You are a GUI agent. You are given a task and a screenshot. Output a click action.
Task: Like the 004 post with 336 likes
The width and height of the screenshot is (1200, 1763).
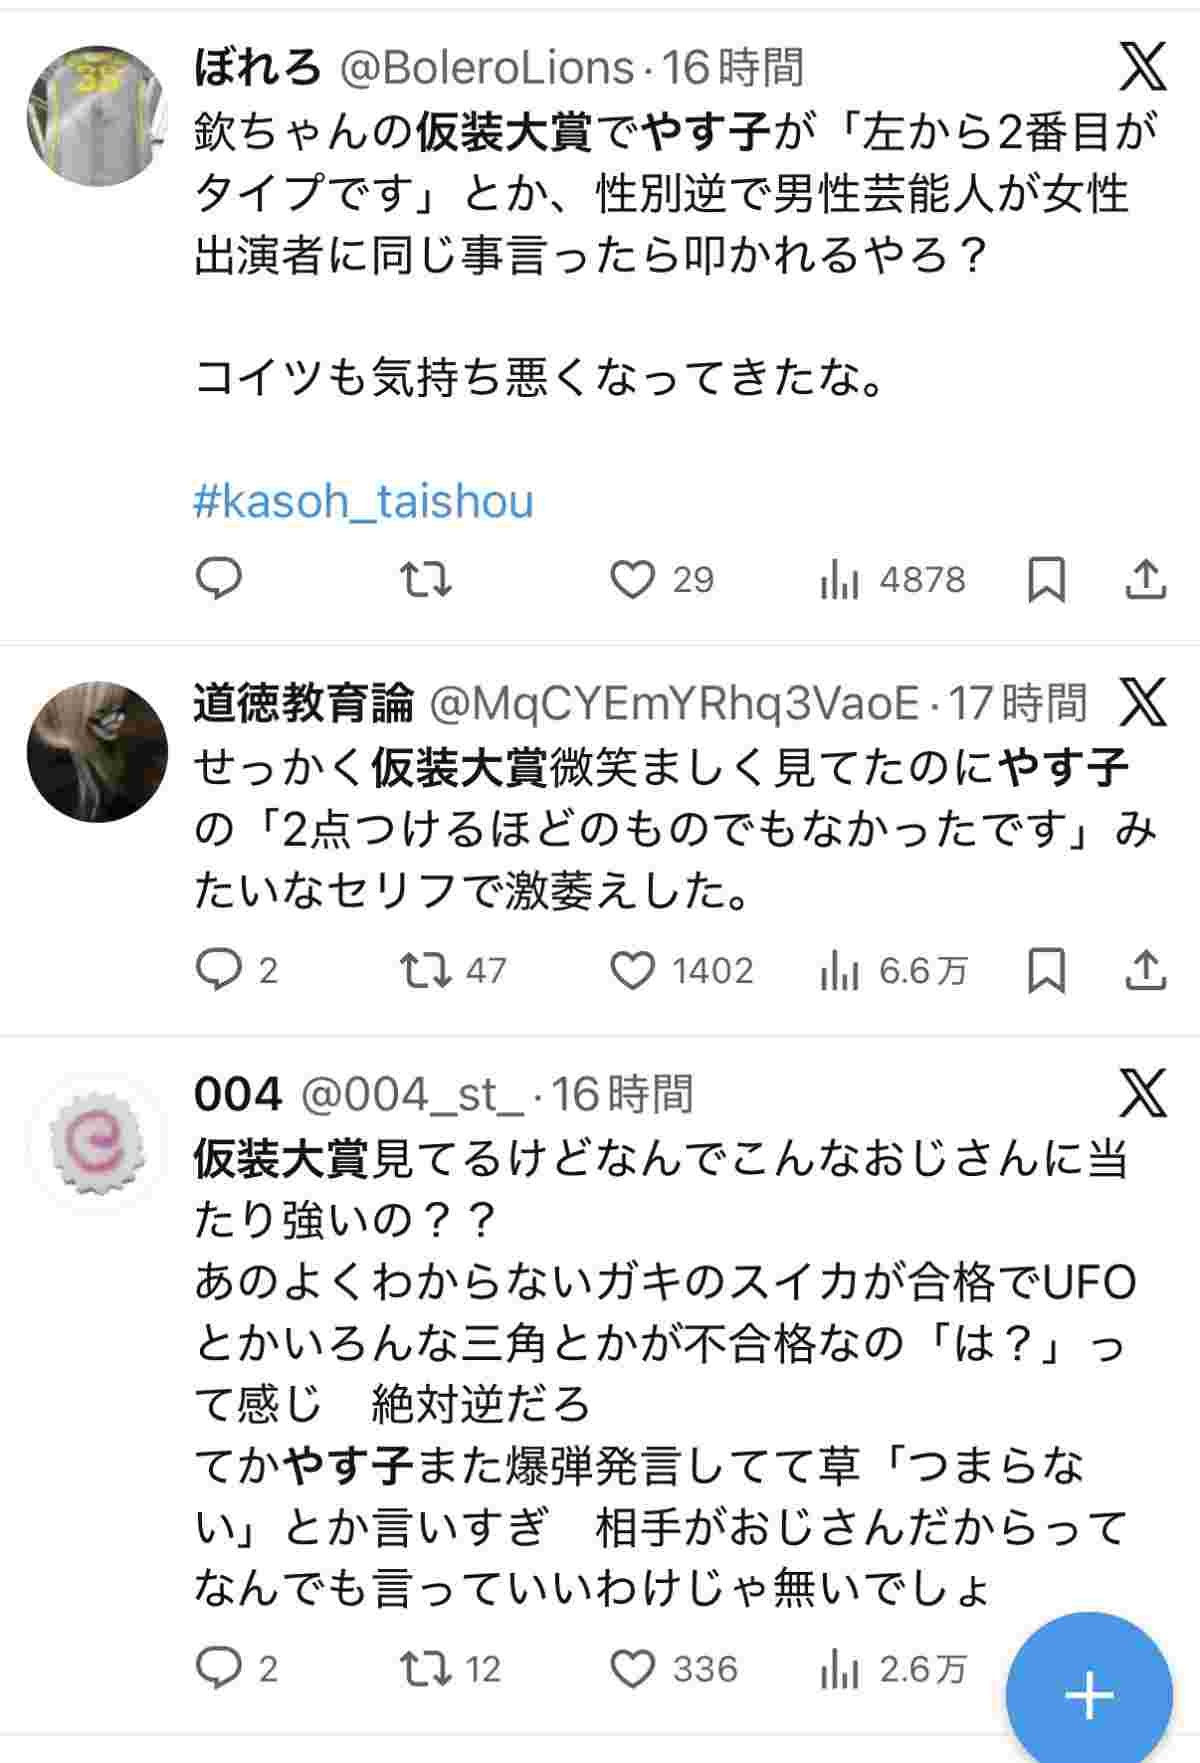tap(633, 1668)
